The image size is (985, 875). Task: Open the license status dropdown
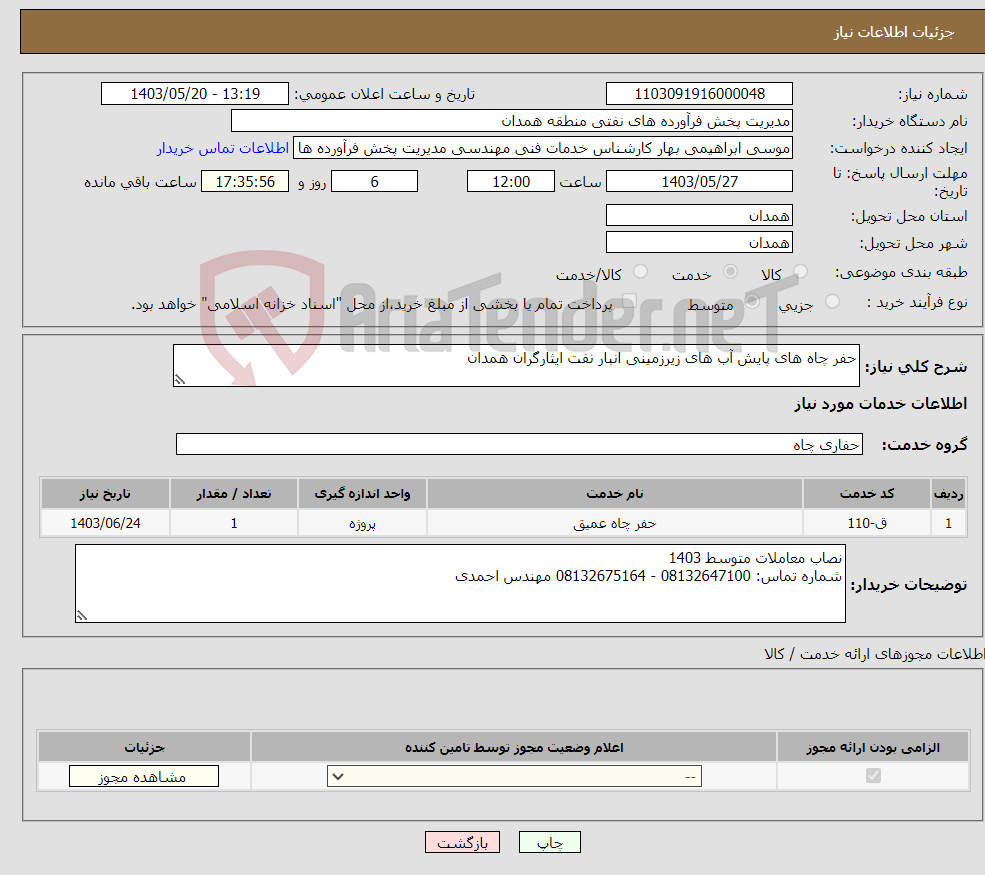tap(514, 776)
